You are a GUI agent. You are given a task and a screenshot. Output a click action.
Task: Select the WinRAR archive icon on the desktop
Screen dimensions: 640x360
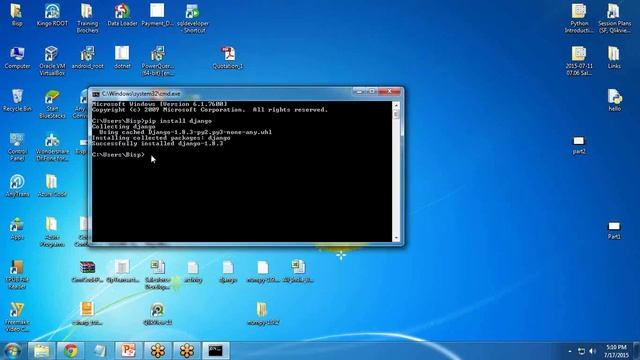pos(87,272)
